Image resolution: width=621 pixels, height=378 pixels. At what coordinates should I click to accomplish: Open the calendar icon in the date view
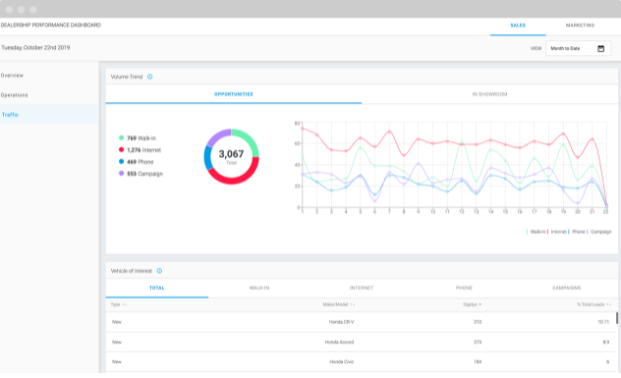601,48
